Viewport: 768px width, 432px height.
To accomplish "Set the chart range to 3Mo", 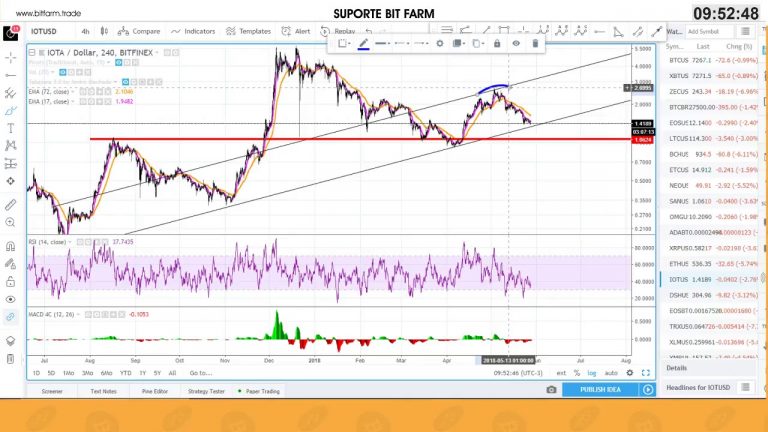I will coord(88,373).
